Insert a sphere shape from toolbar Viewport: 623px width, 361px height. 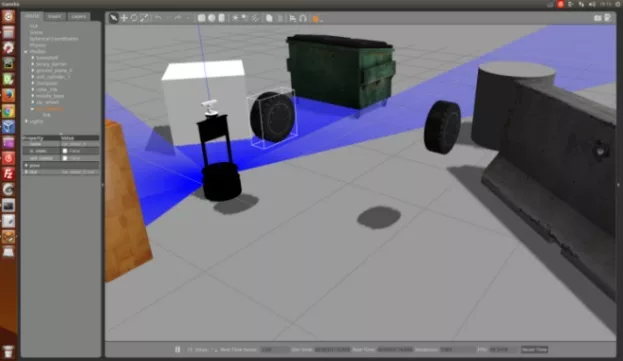[x=212, y=18]
